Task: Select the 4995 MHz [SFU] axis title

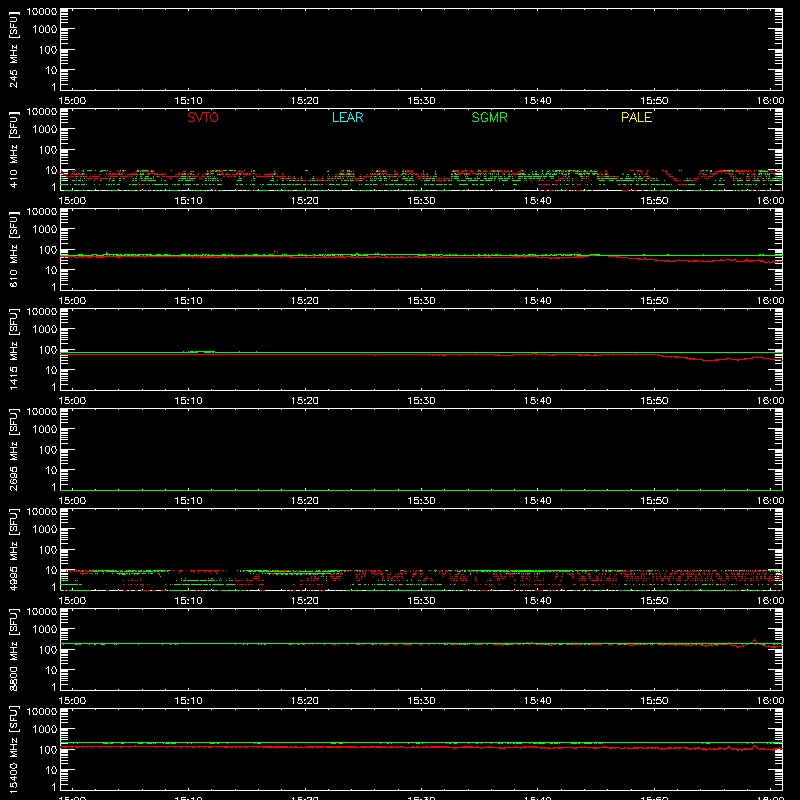Action: point(13,549)
